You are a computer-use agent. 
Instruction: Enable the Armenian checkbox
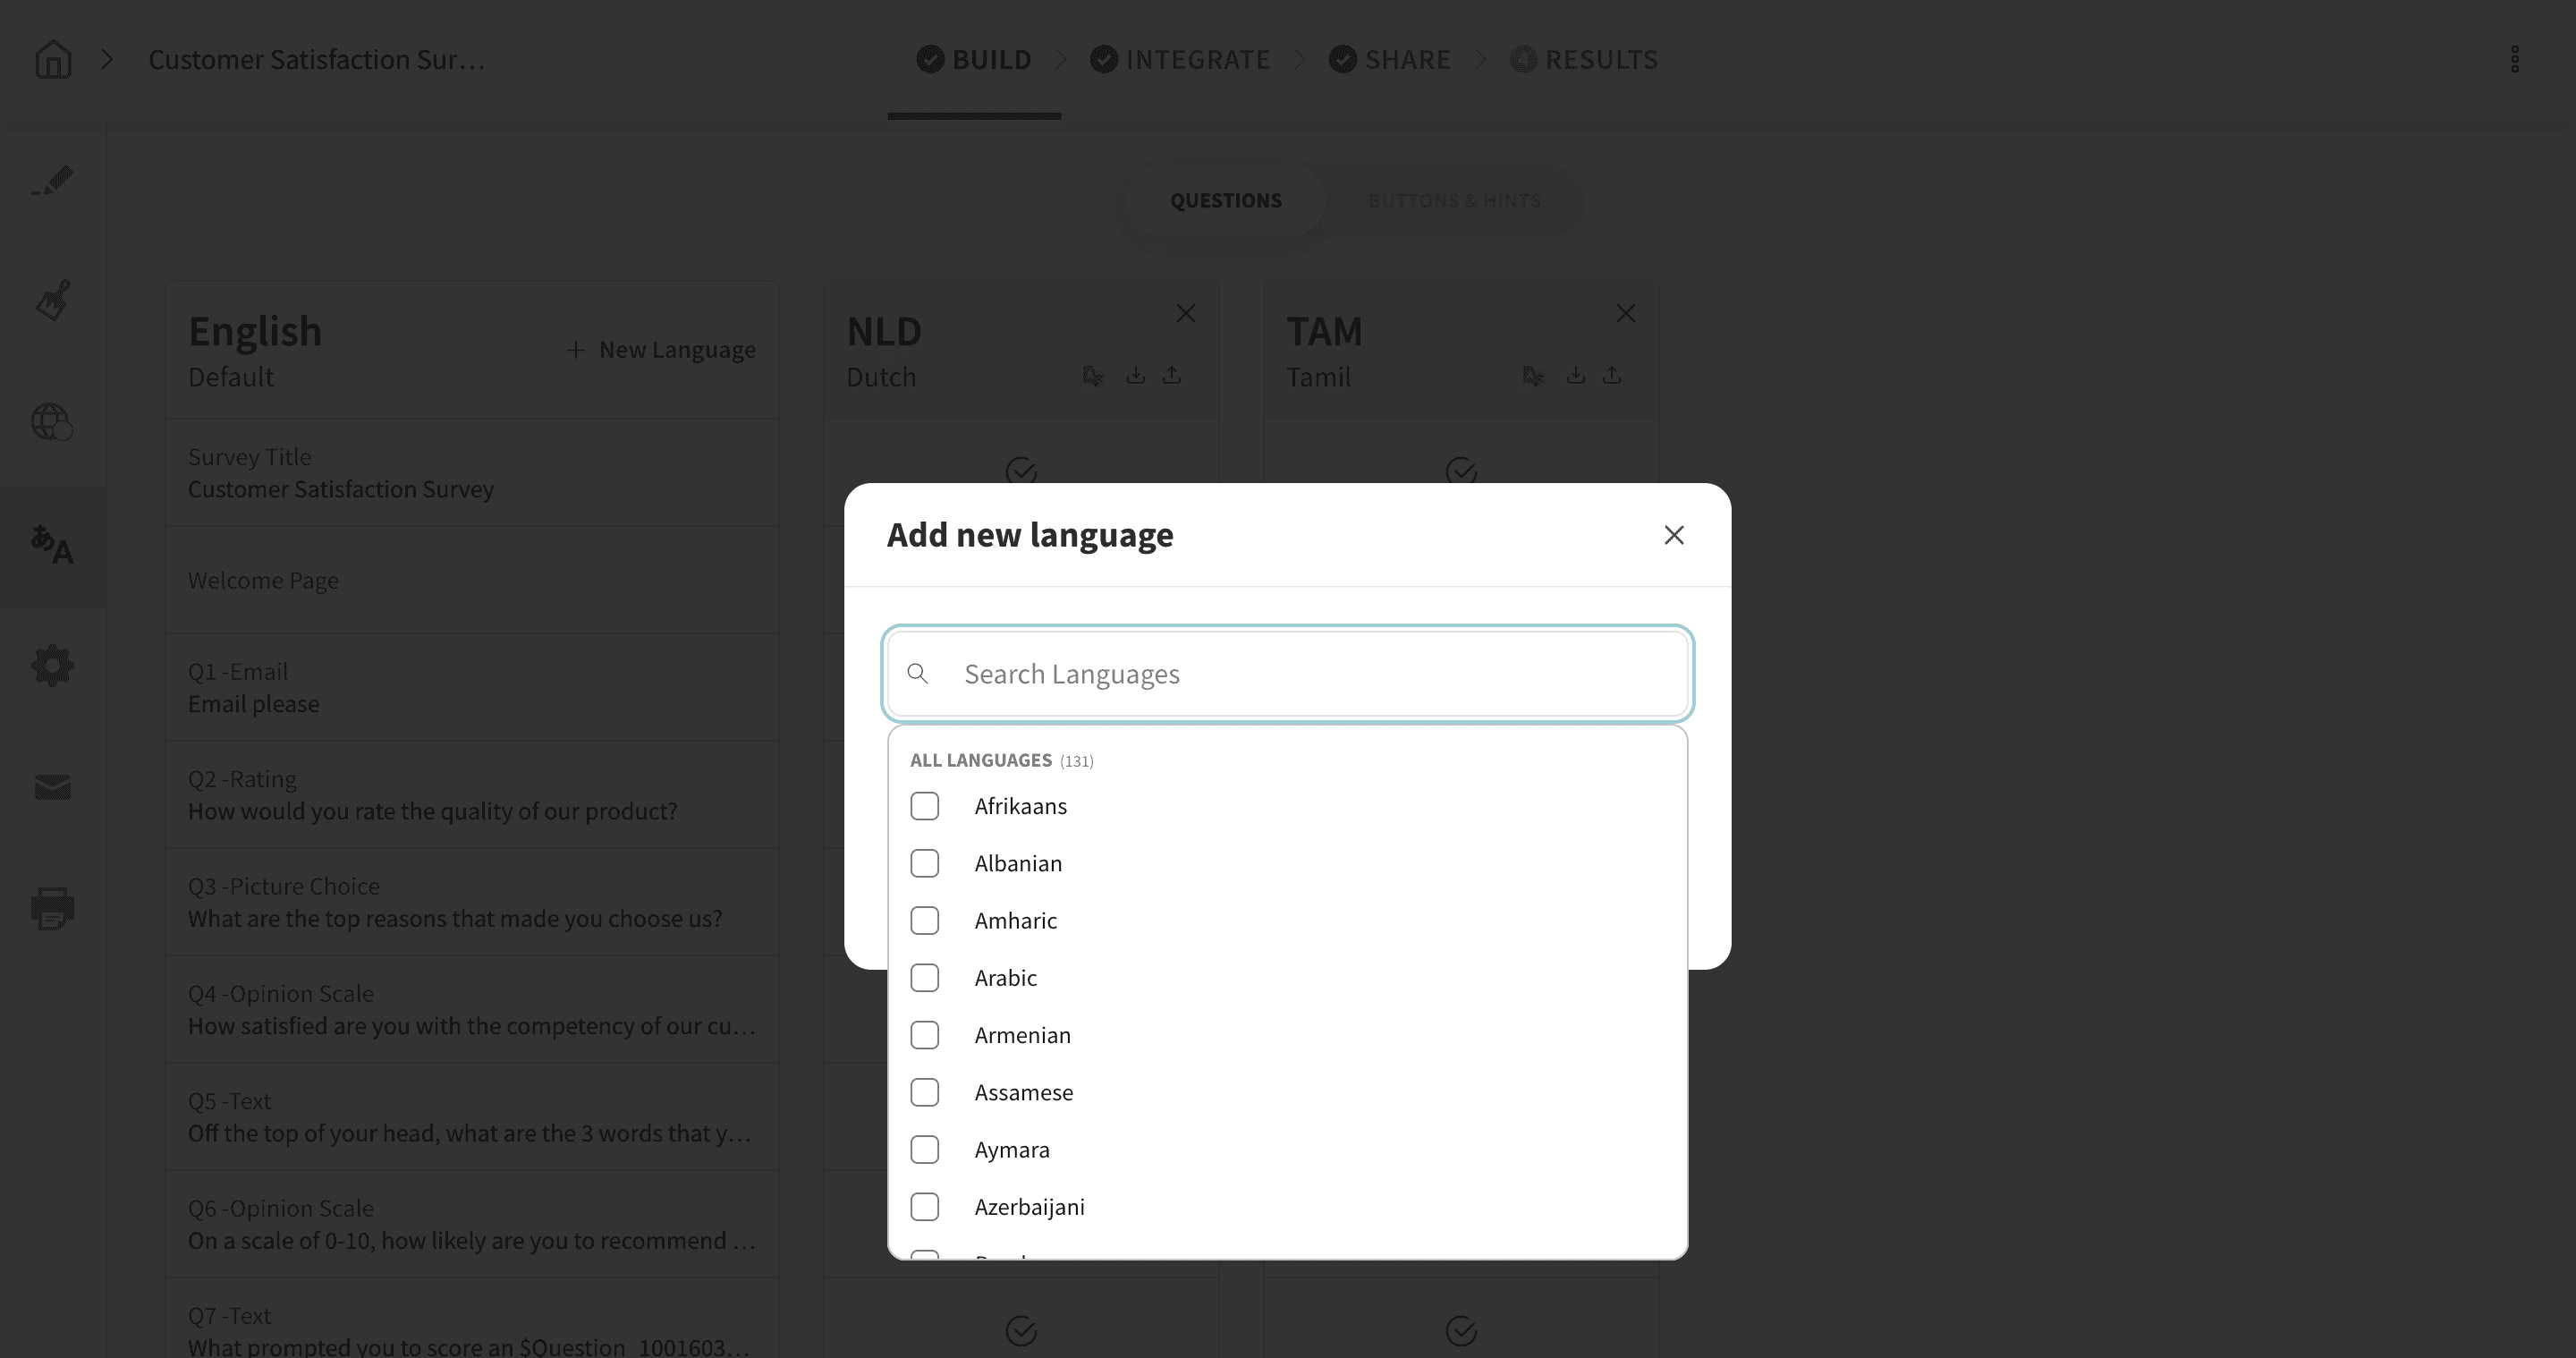924,1035
